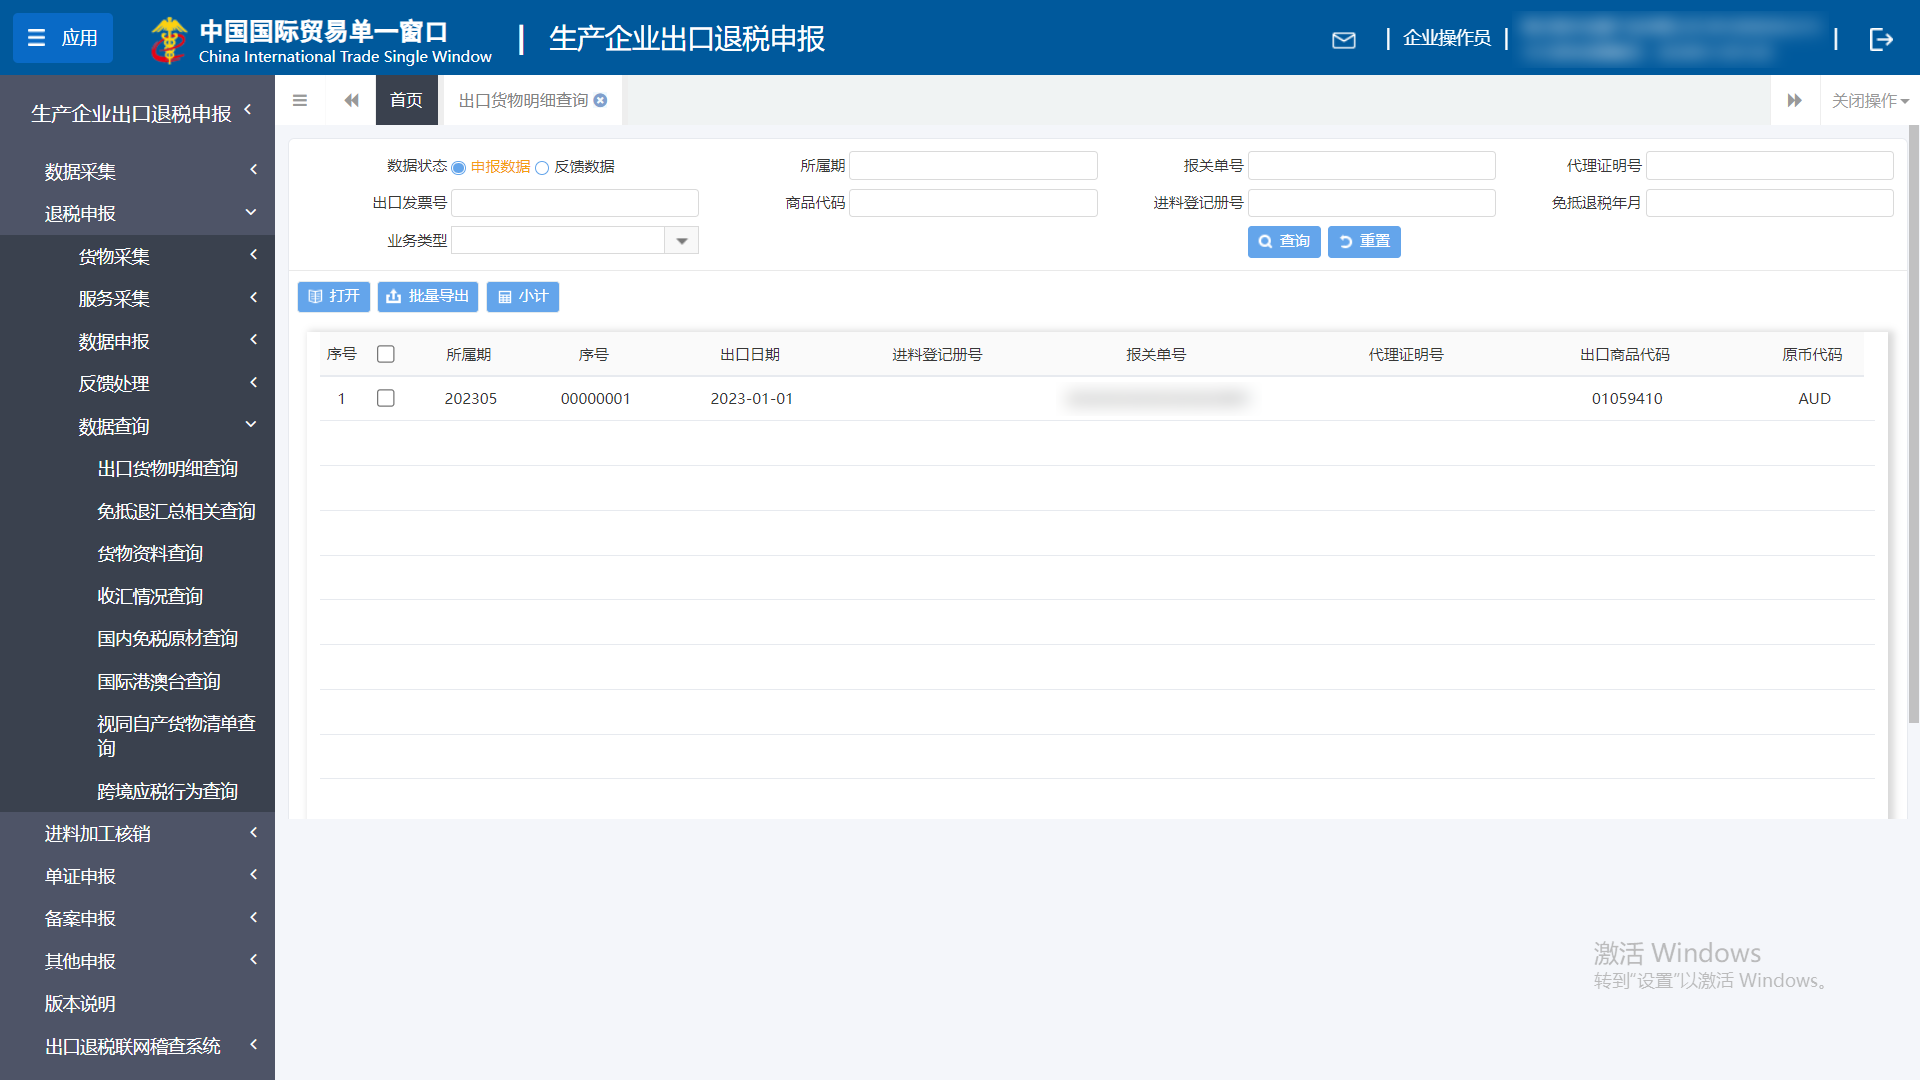The width and height of the screenshot is (1920, 1080).
Task: Open the 货物资料查询 menu item
Action: point(148,553)
